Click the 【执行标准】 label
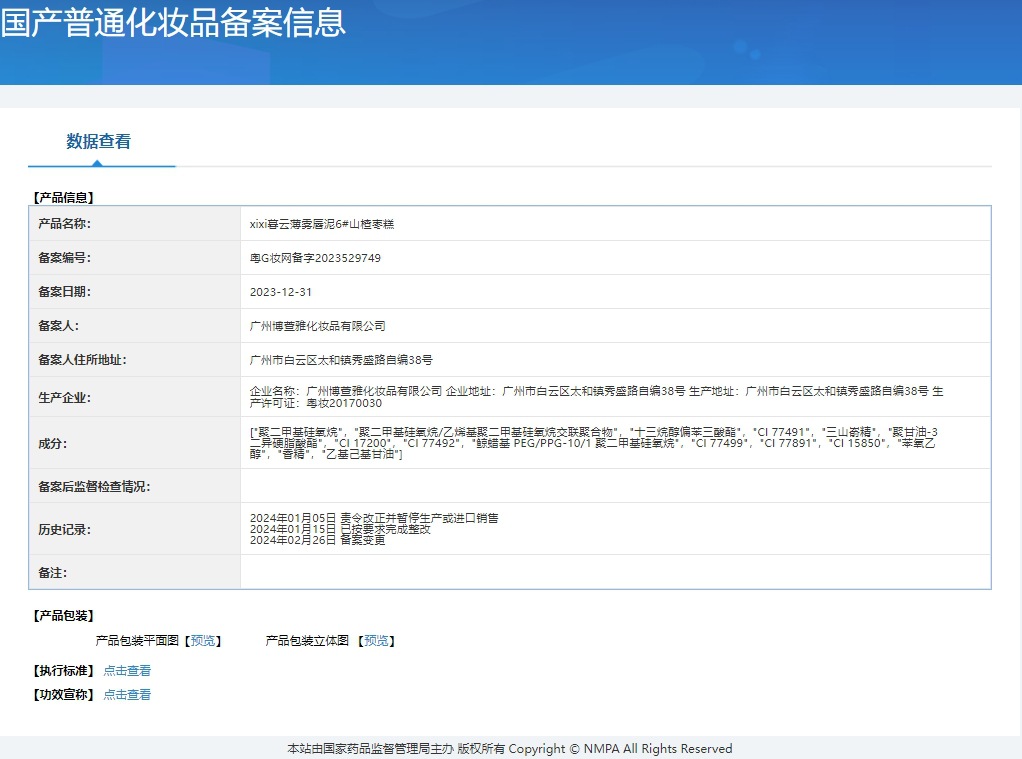 pos(64,670)
